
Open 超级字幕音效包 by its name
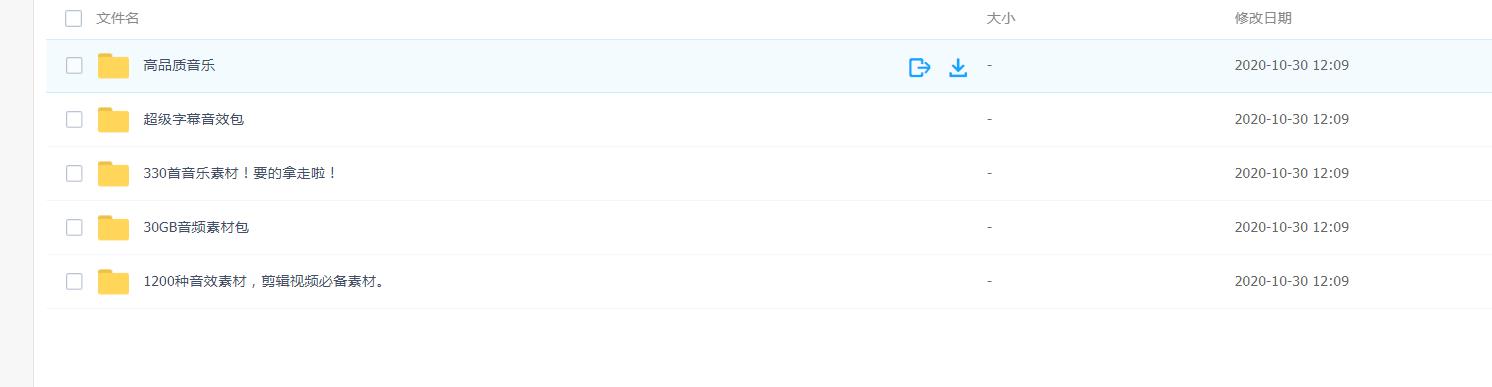click(194, 120)
